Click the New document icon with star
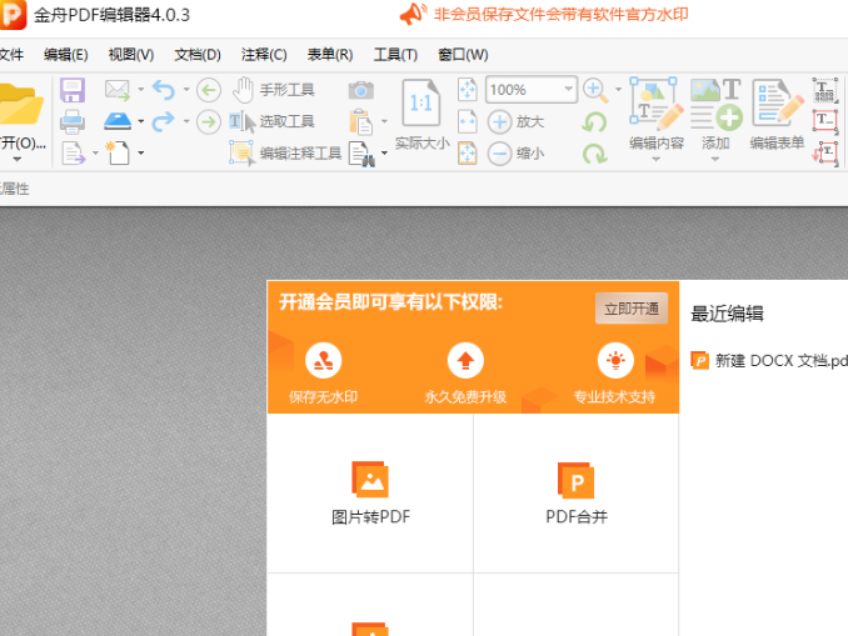This screenshot has width=848, height=636. pyautogui.click(x=117, y=154)
